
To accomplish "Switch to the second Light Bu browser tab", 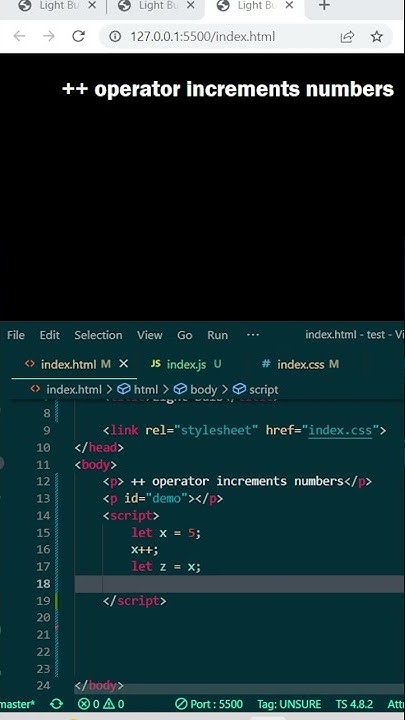I will pos(148,6).
